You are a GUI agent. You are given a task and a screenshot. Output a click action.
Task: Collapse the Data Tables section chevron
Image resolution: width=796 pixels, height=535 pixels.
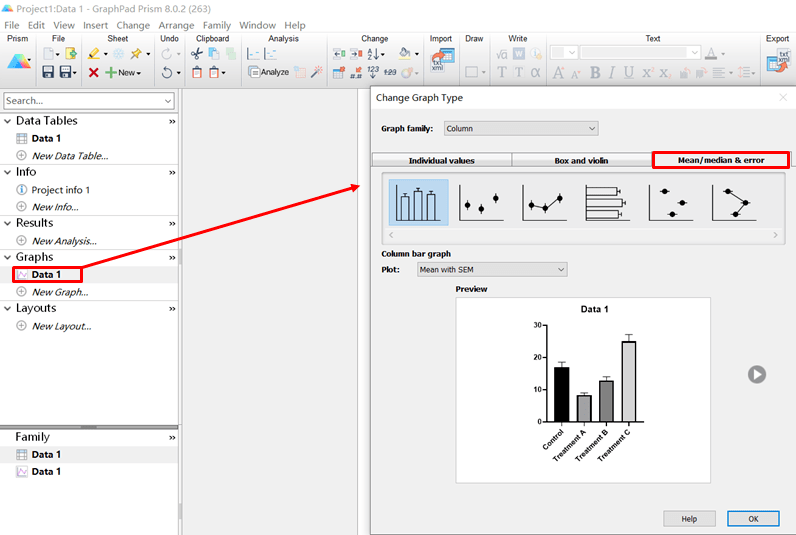[x=172, y=121]
